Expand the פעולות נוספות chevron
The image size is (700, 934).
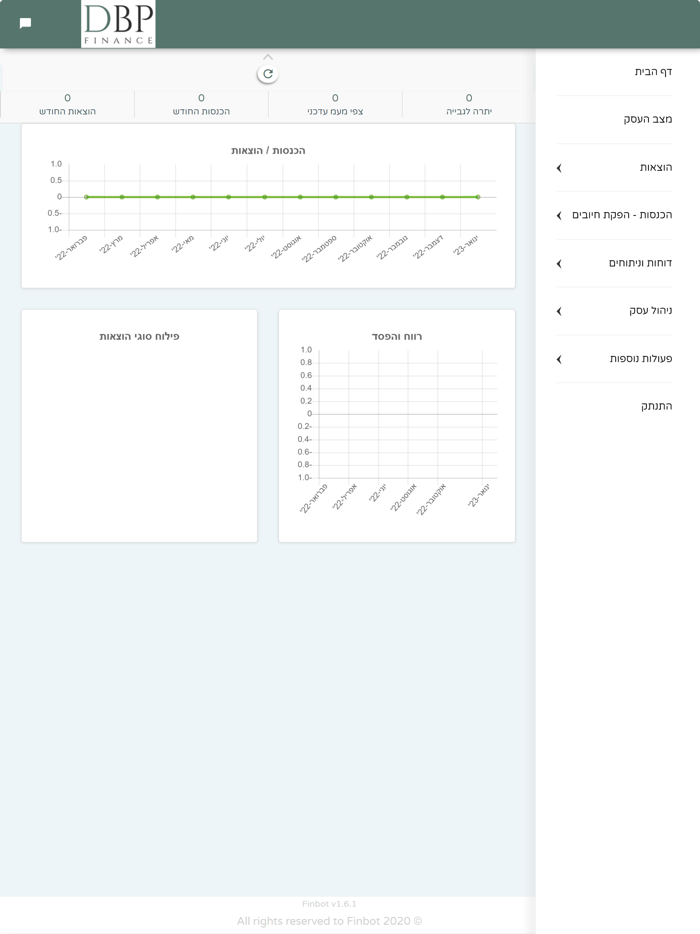pyautogui.click(x=559, y=359)
